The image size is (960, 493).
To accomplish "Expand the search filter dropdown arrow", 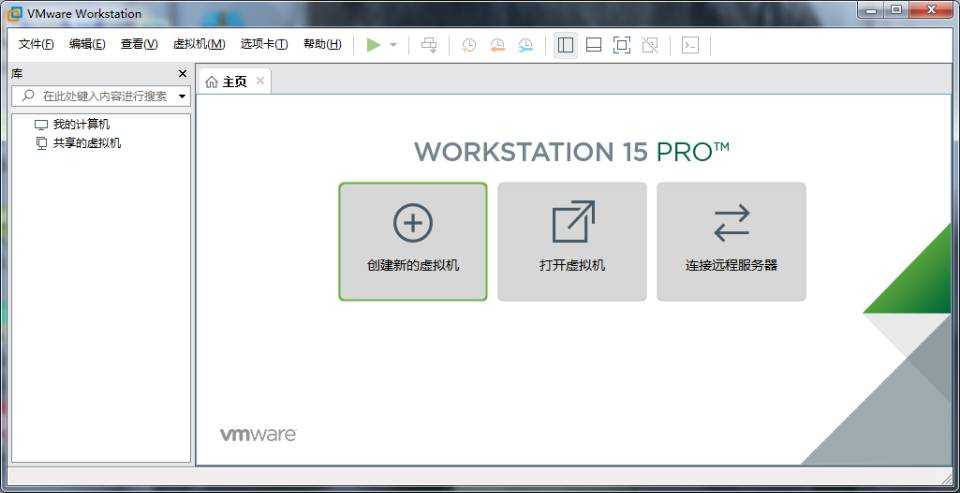I will [182, 97].
